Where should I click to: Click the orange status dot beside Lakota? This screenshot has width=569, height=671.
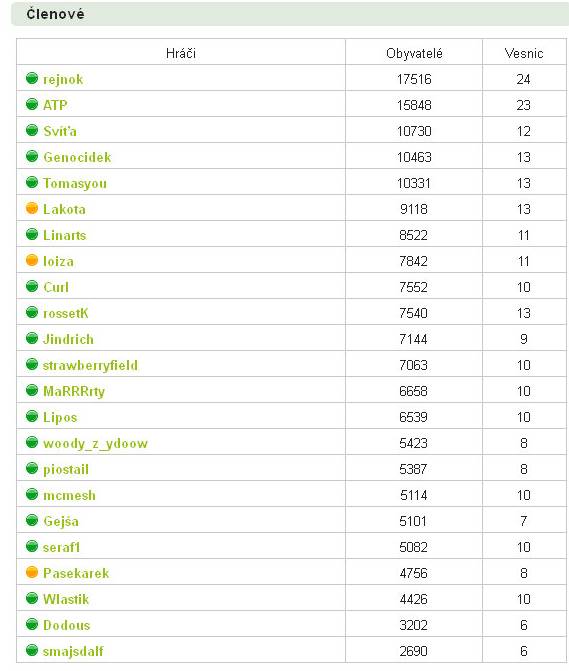tap(32, 208)
